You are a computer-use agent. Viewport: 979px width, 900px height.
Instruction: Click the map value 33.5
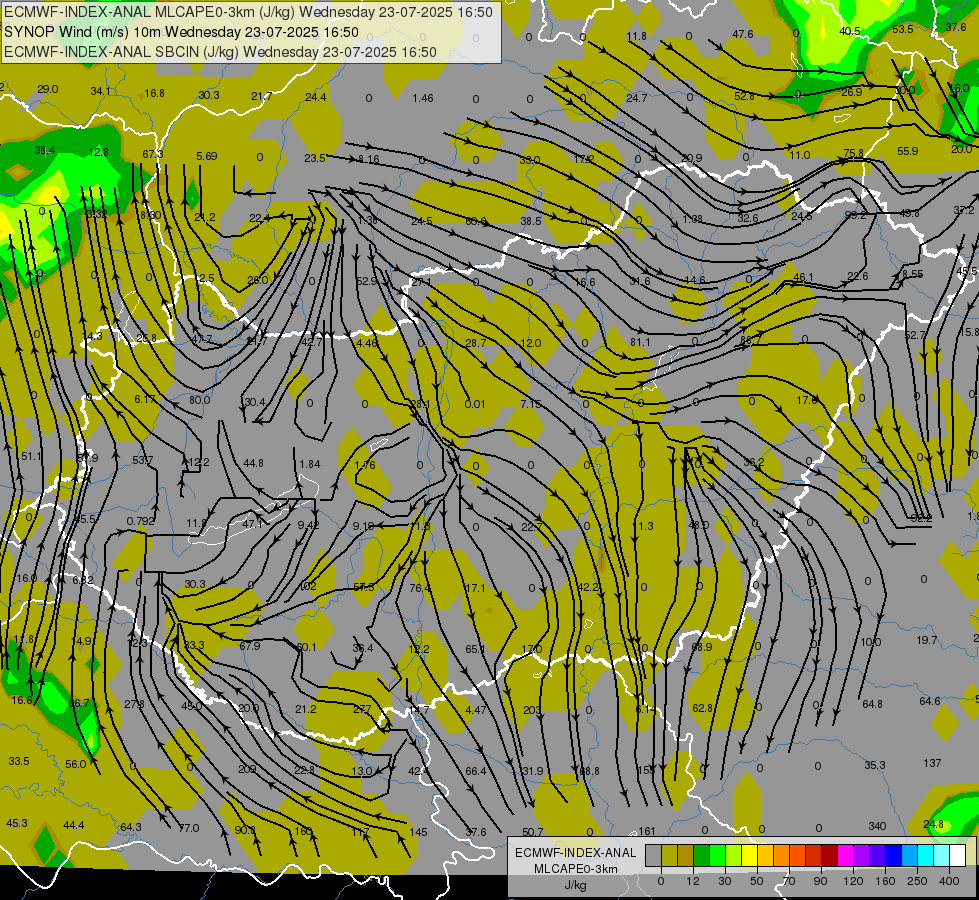[x=19, y=761]
